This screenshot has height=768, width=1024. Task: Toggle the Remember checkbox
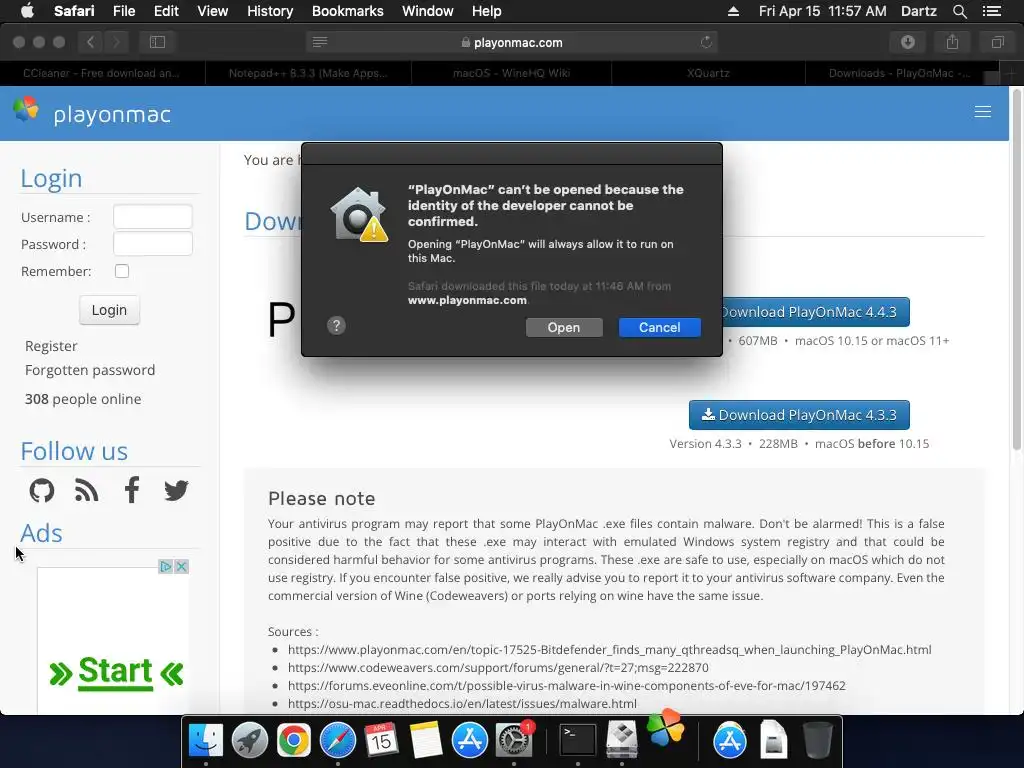tap(122, 271)
